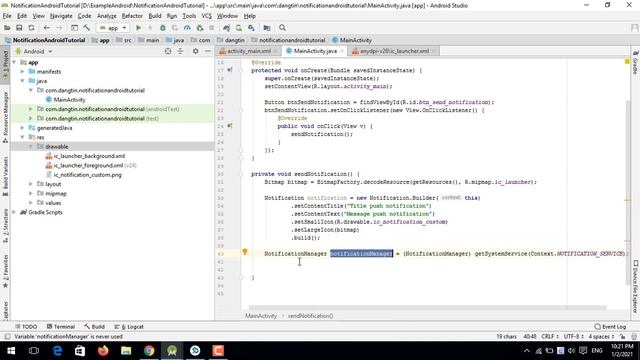
Task: Expand the layout folder
Action: (x=31, y=184)
